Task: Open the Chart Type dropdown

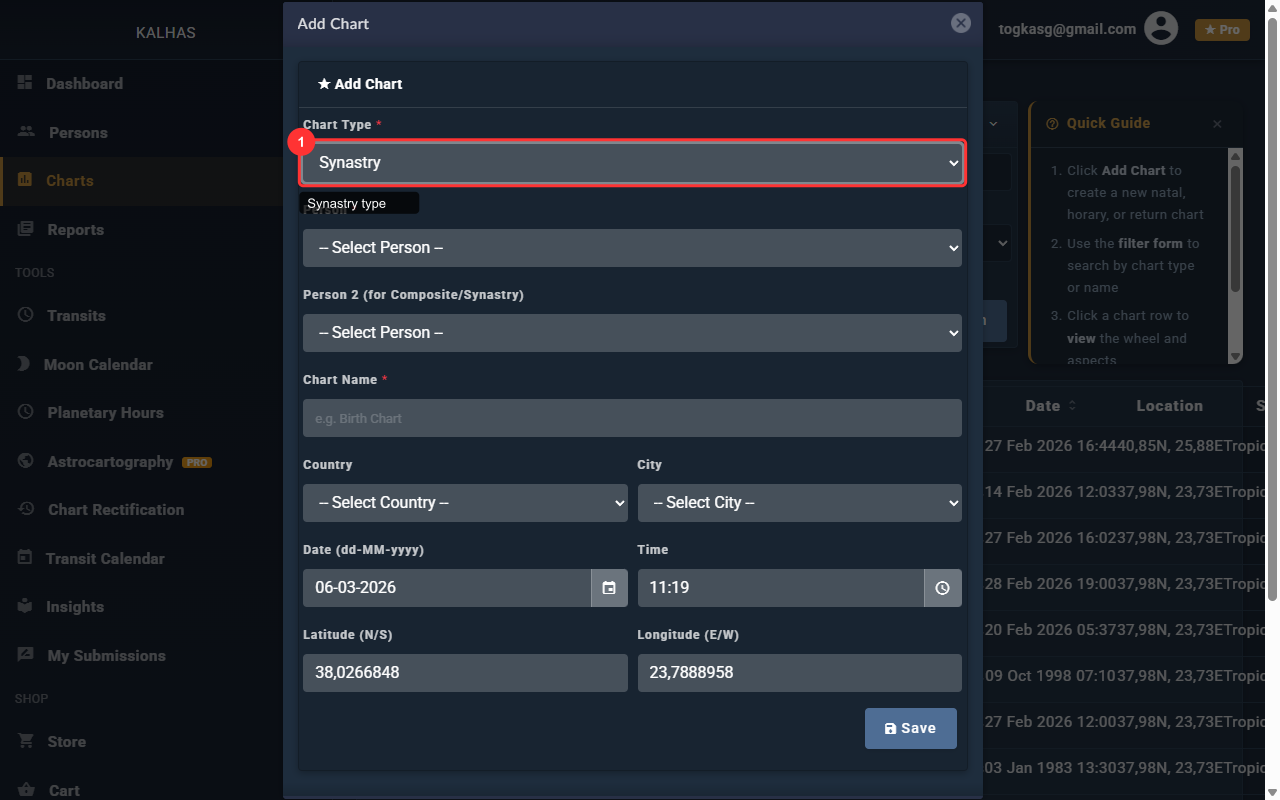Action: 632,163
